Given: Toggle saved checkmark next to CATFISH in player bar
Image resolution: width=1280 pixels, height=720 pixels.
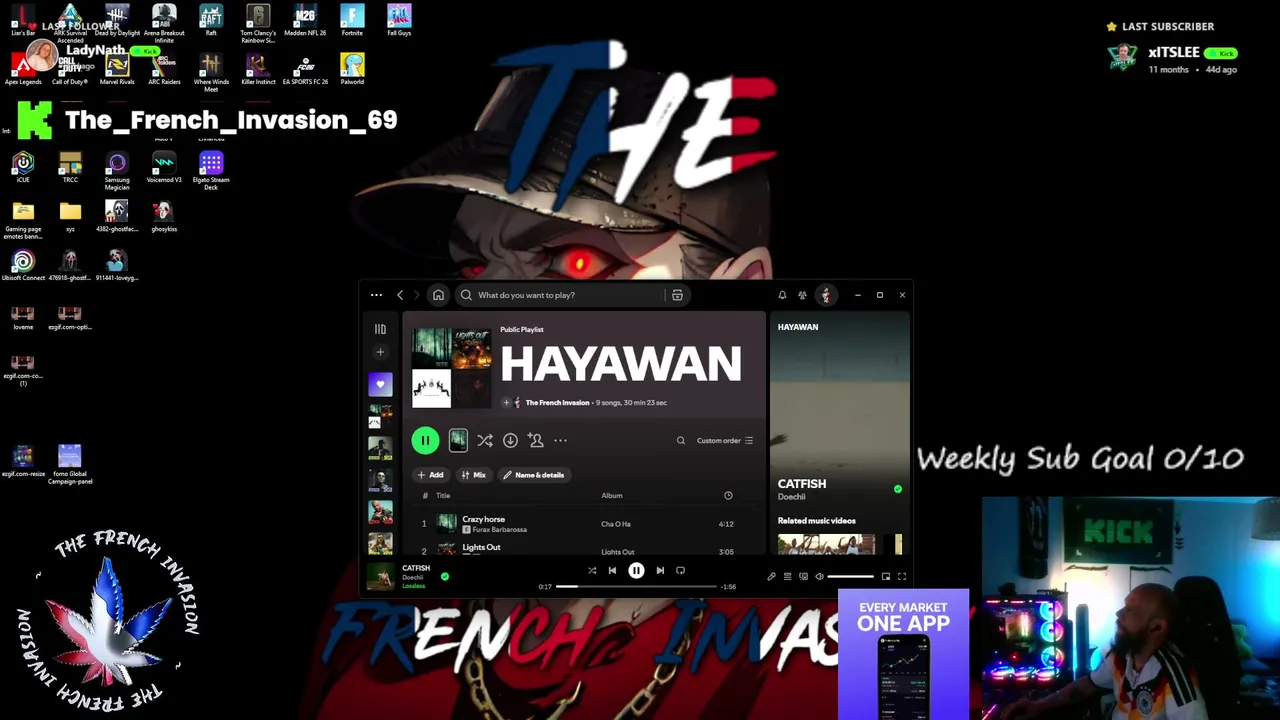Looking at the screenshot, I should [x=445, y=576].
